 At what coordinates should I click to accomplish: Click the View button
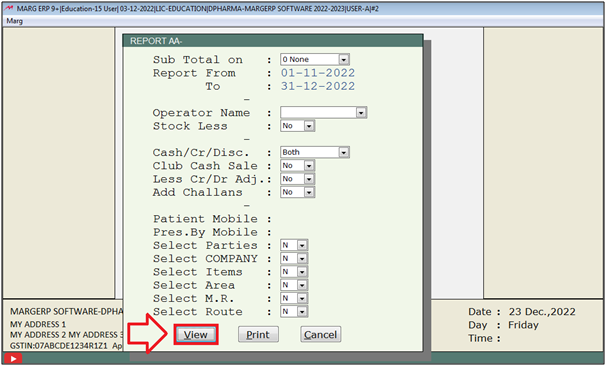pyautogui.click(x=195, y=335)
